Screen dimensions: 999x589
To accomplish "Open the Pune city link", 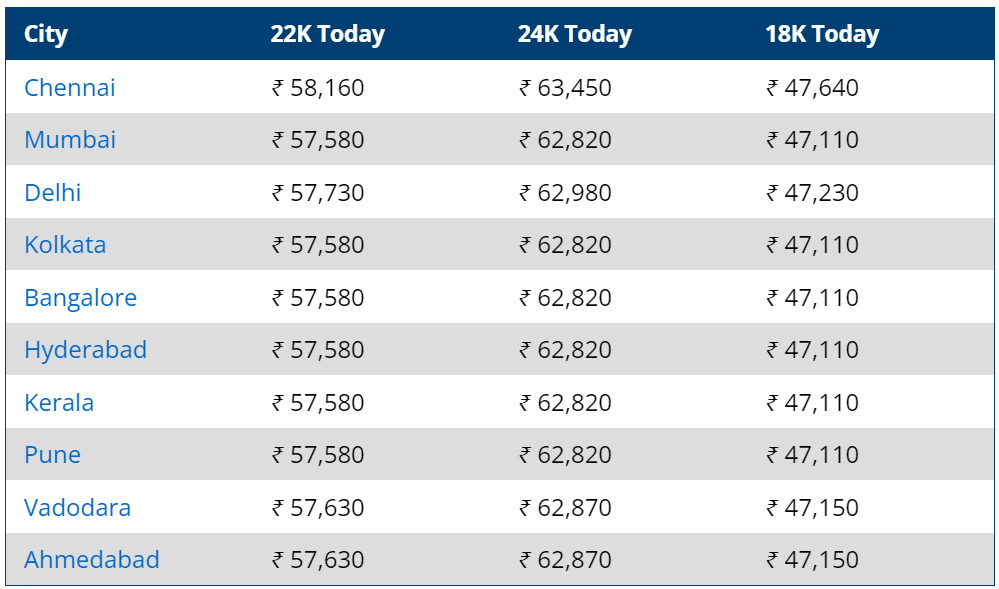I will tap(53, 455).
